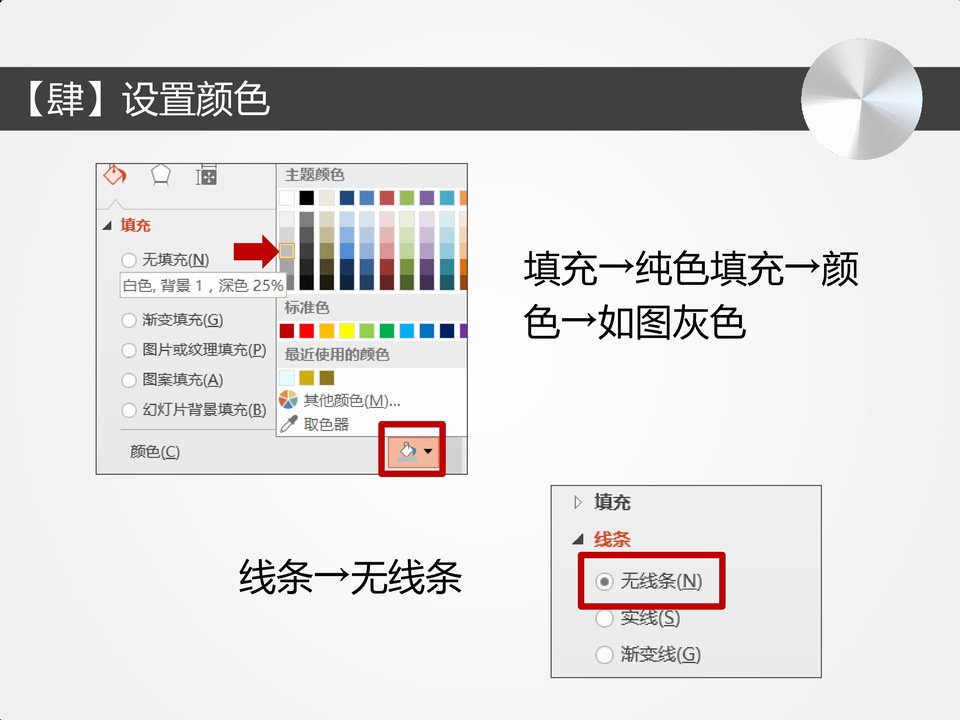Image resolution: width=960 pixels, height=720 pixels.
Task: Choose the 无线条(N) radio button
Action: (604, 581)
